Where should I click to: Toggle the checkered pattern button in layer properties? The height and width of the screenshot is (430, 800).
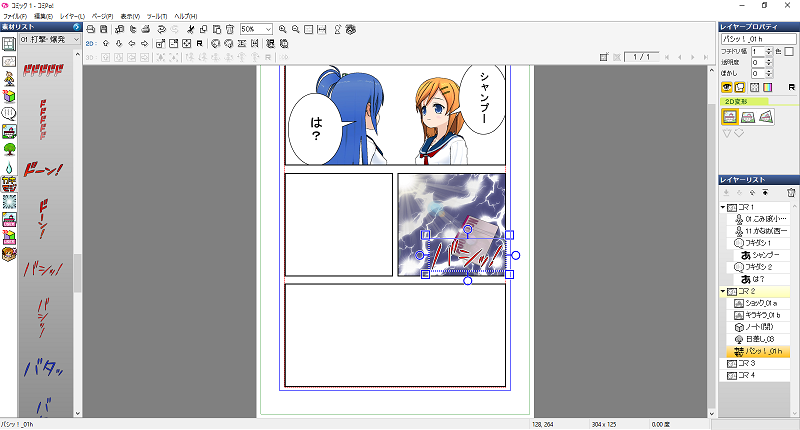(x=755, y=87)
